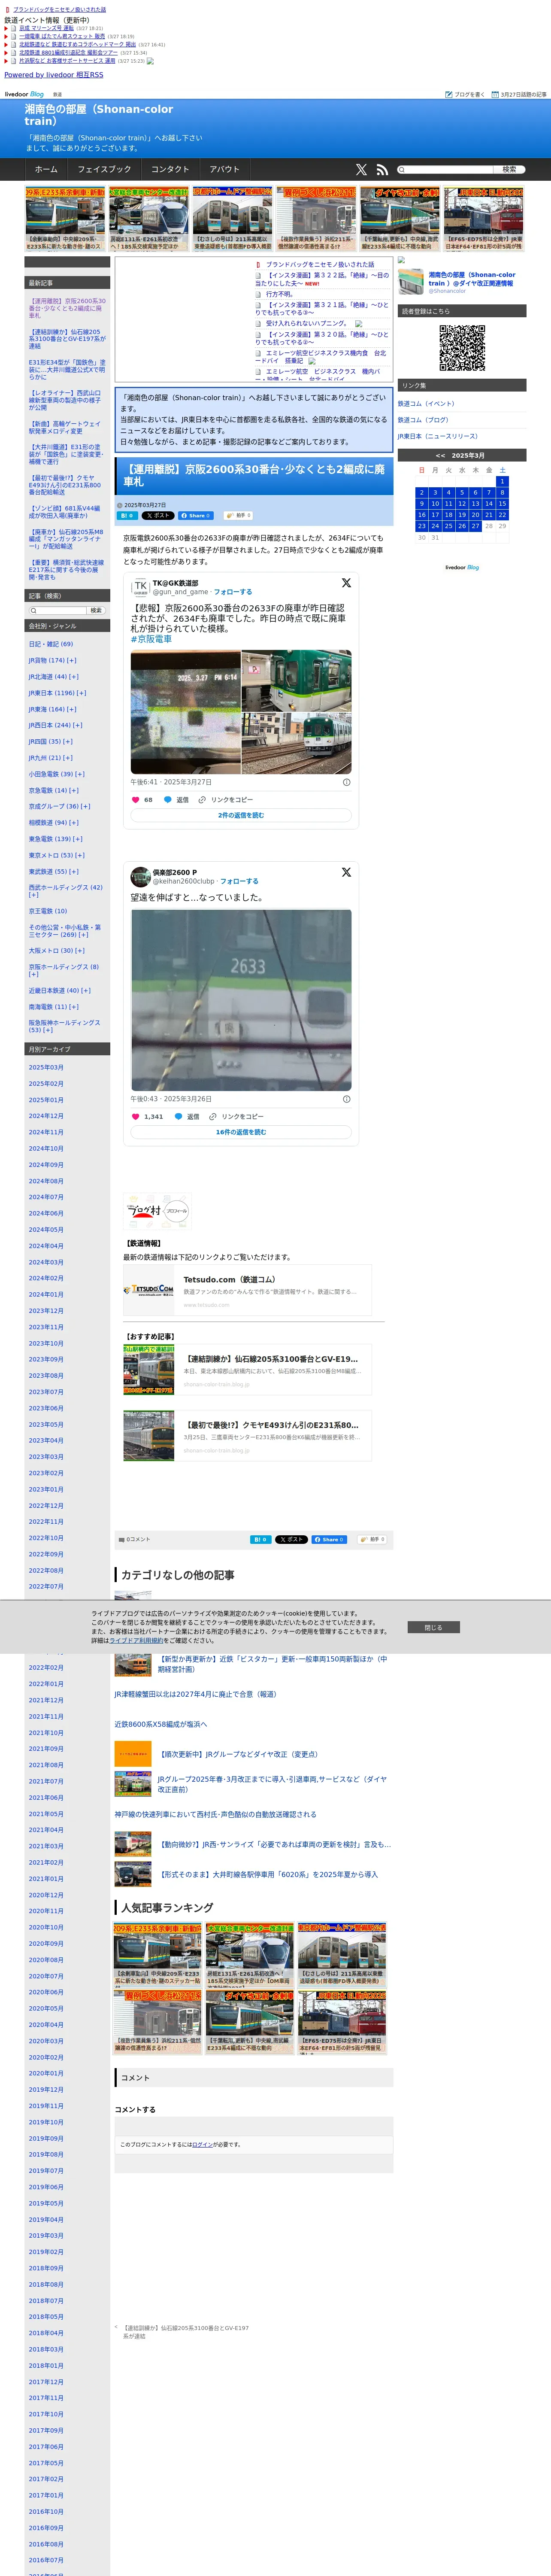Click フォローする next to @gun_and_game
This screenshot has width=551, height=2576.
(232, 592)
